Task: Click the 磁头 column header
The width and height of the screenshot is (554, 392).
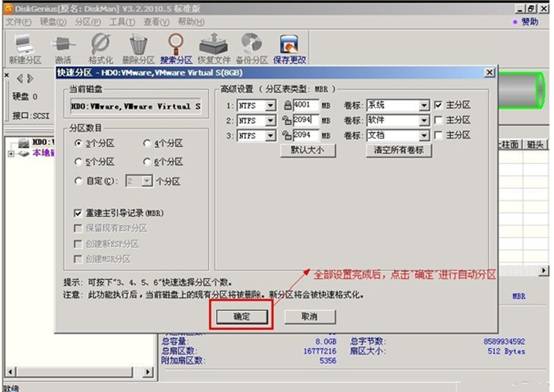Action: pos(535,145)
